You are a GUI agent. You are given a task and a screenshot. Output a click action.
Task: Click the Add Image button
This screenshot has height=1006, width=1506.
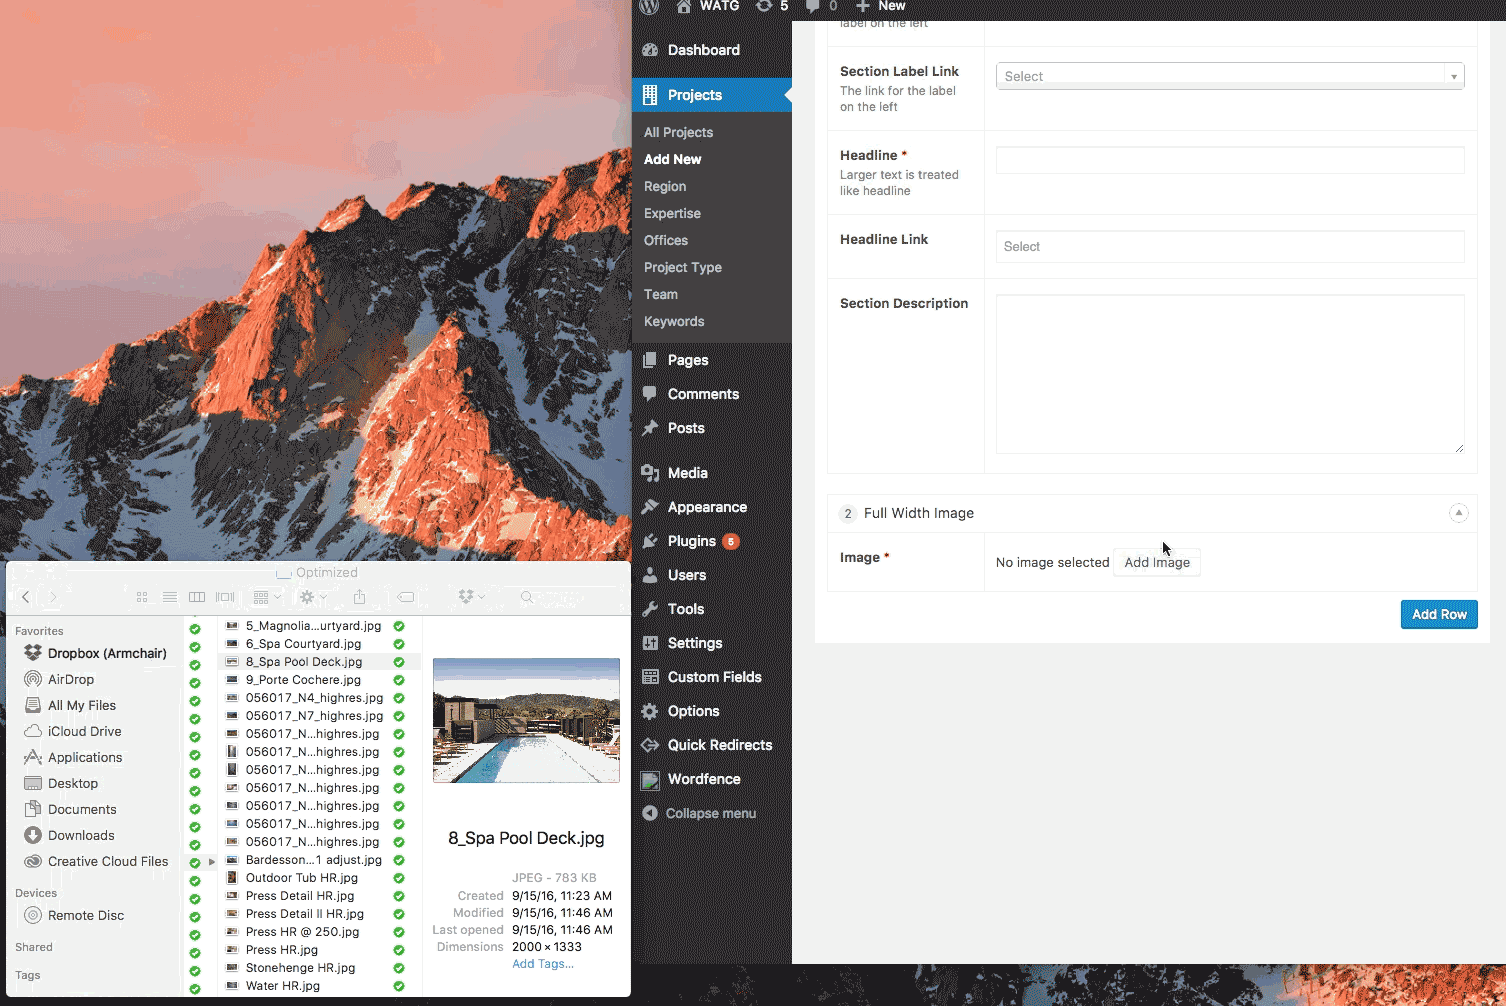(1156, 563)
